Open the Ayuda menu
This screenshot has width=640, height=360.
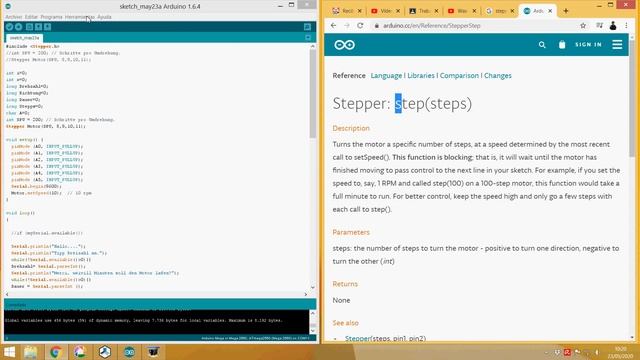point(104,17)
